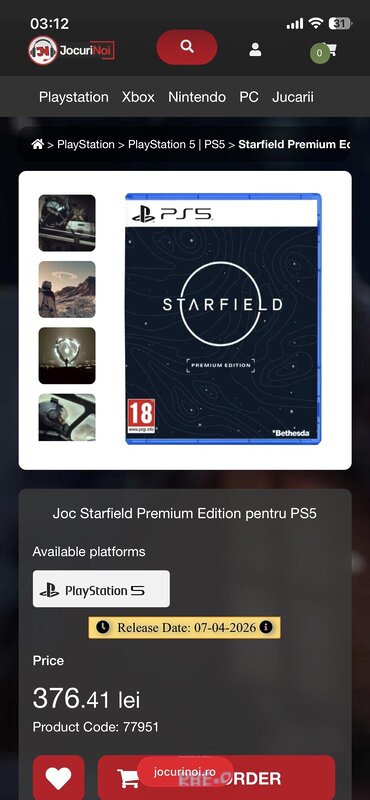Follow the PlayStation 5 | PS5 breadcrumb link
This screenshot has height=800, width=370.
click(177, 144)
